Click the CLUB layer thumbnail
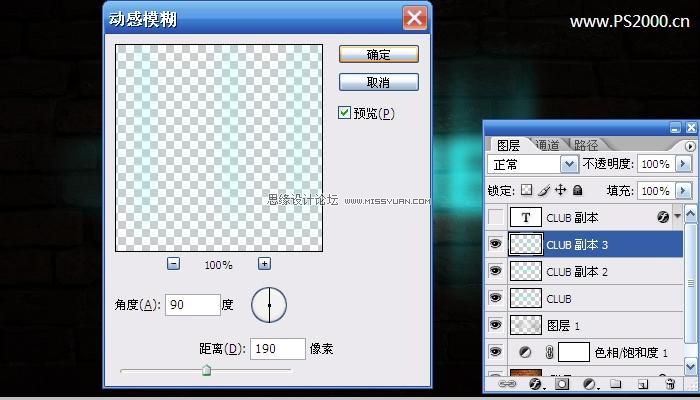Screen dimensions: 700x400 525,298
